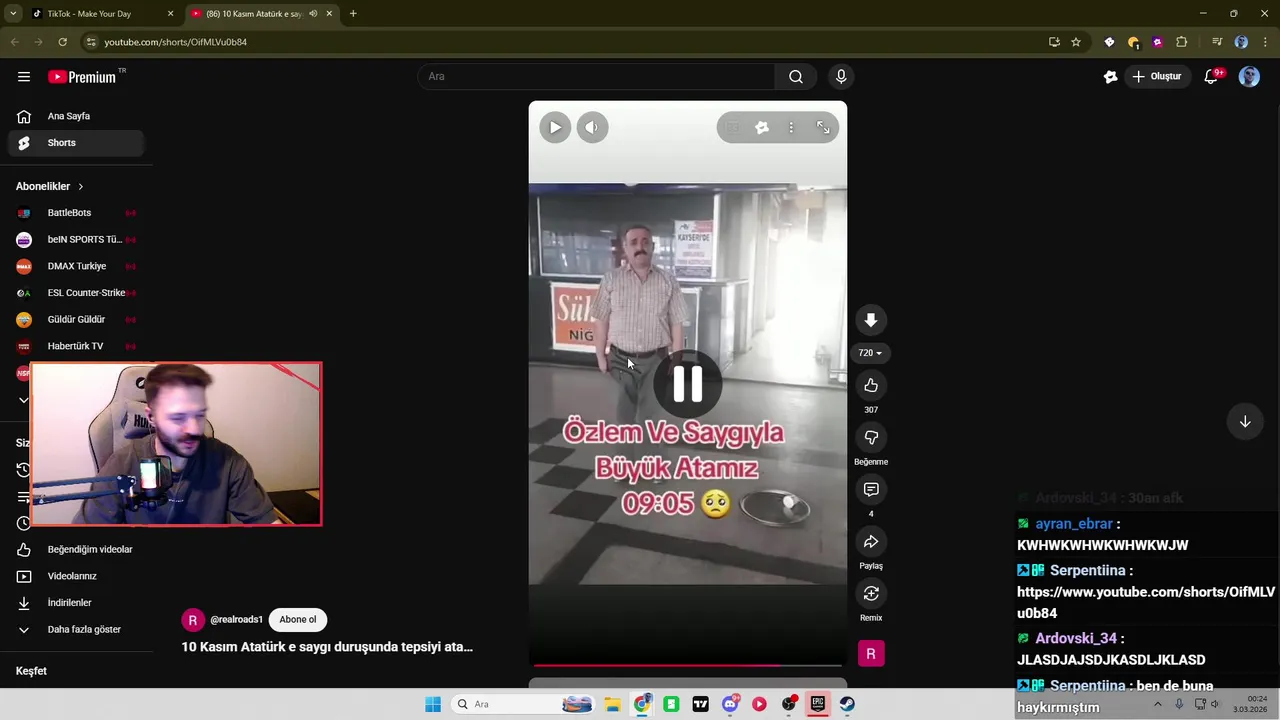The width and height of the screenshot is (1280, 720).
Task: Open Beğendiğim videolar playlist
Action: pyautogui.click(x=77, y=549)
